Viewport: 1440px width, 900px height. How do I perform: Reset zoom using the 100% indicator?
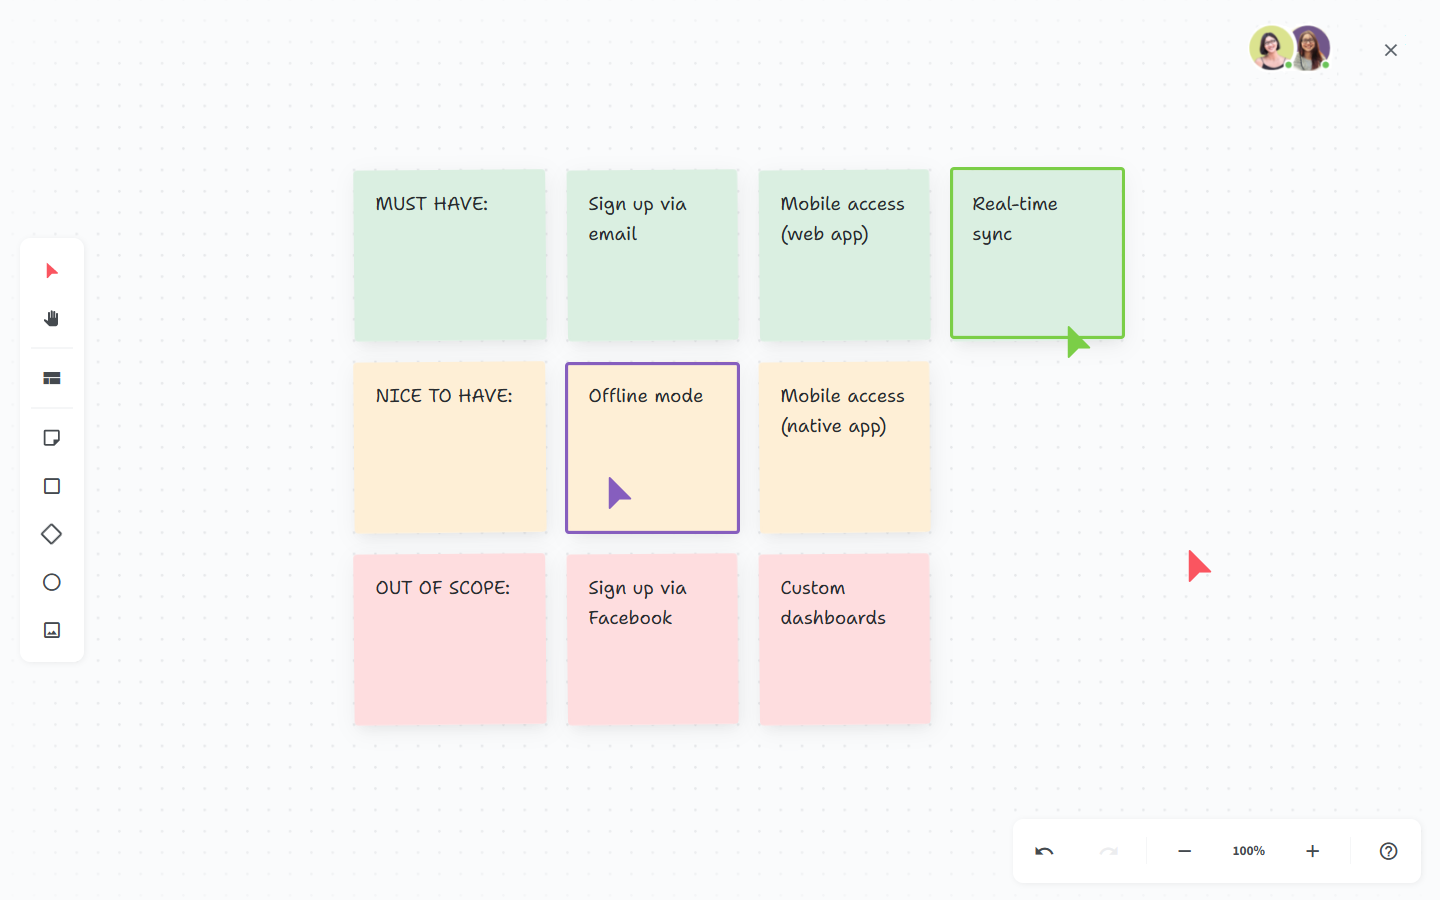tap(1248, 851)
